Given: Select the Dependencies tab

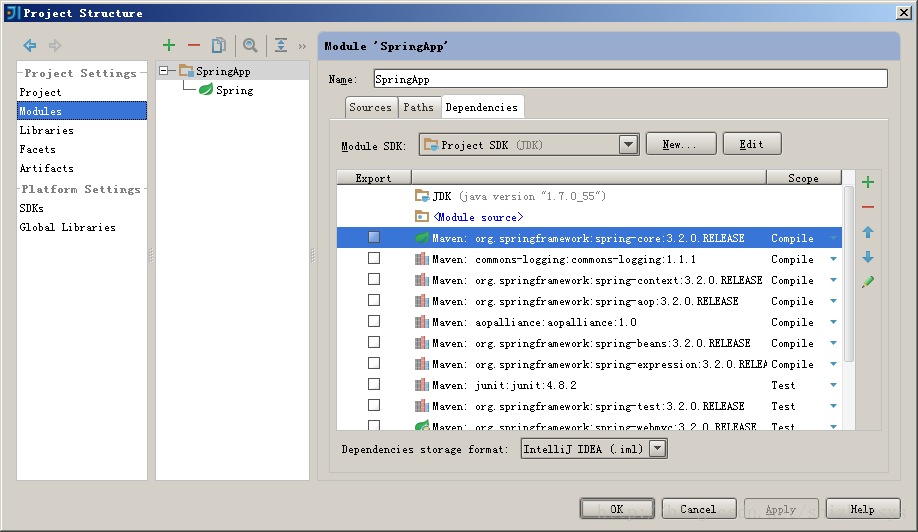Looking at the screenshot, I should pyautogui.click(x=482, y=107).
